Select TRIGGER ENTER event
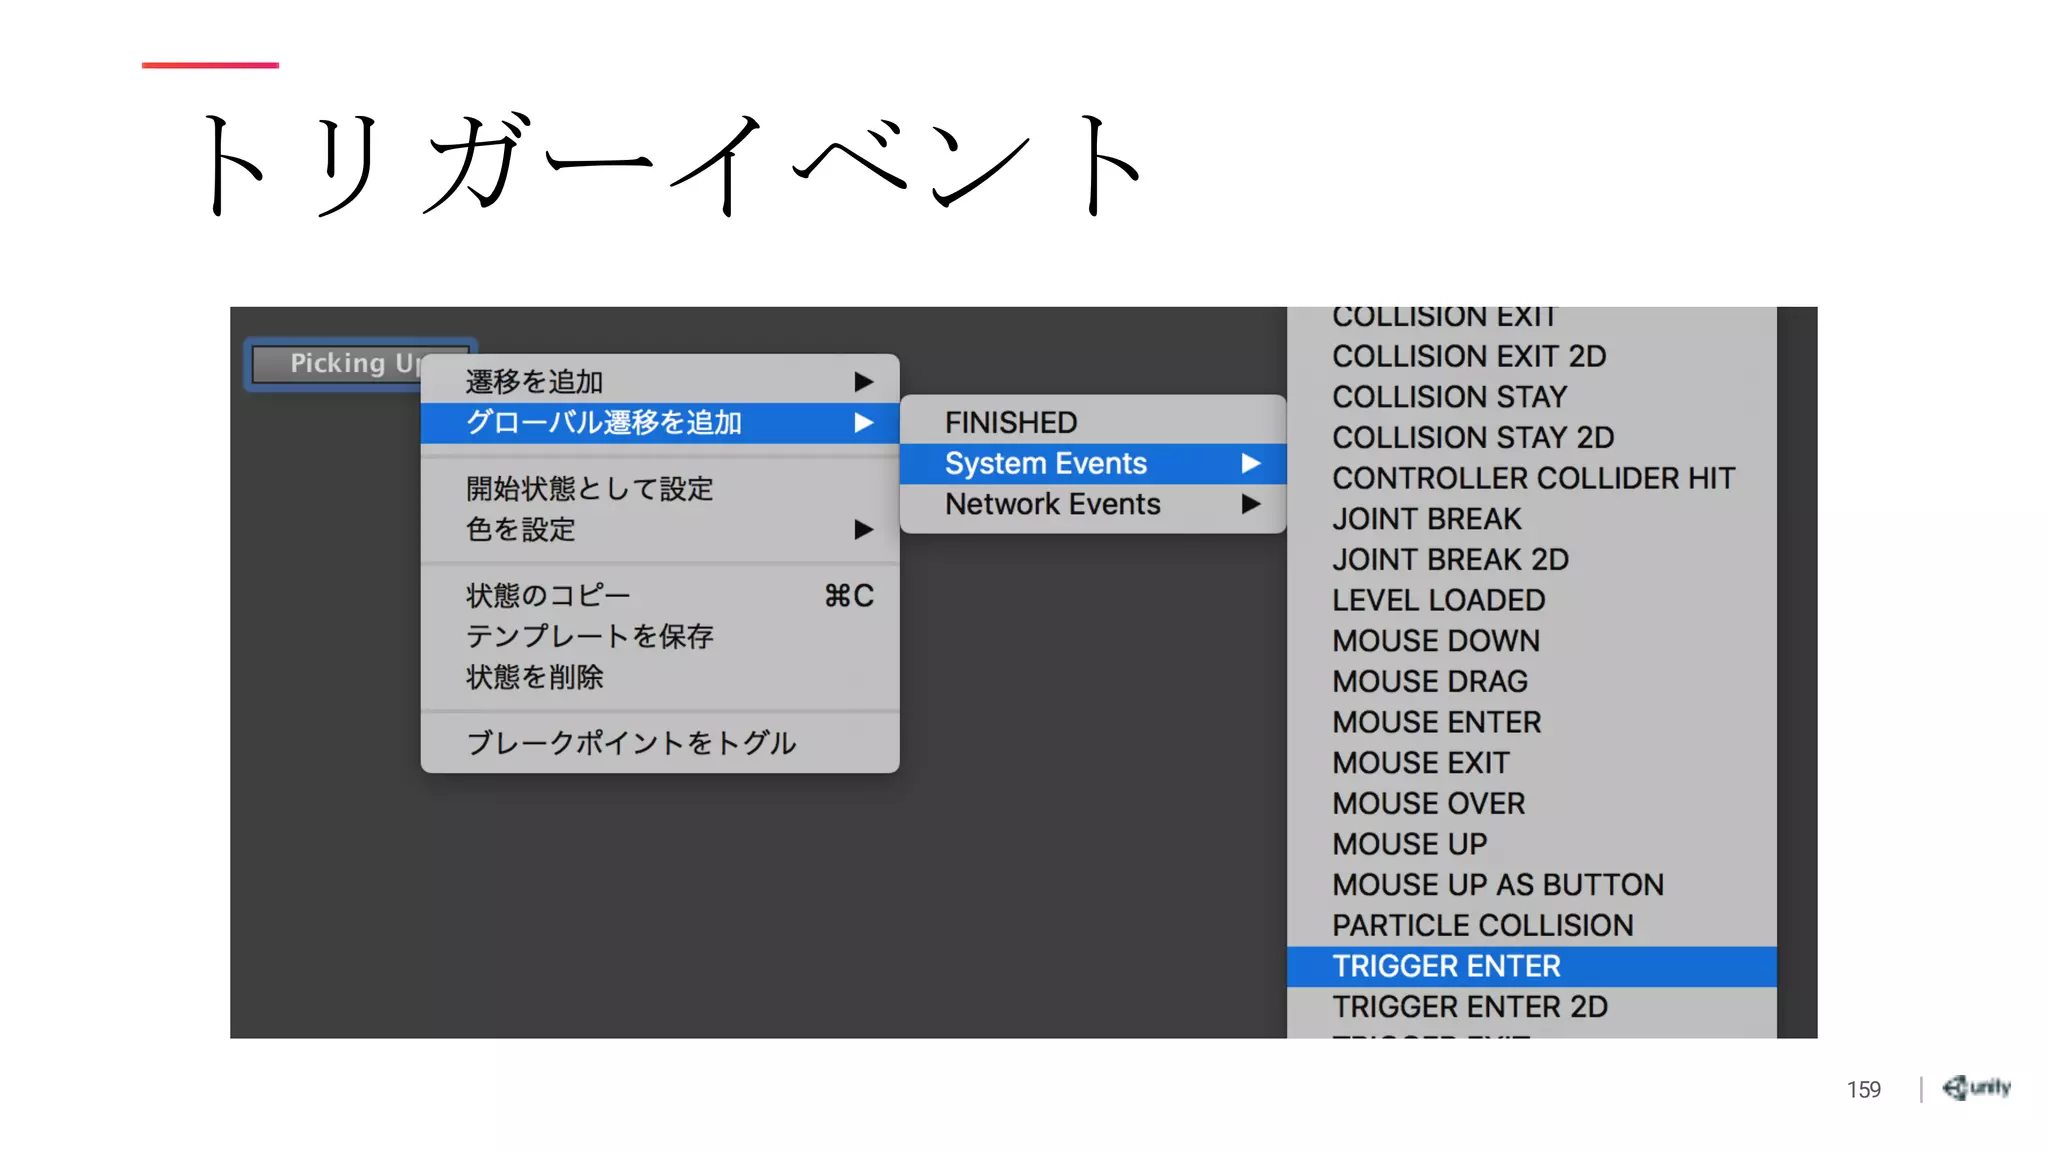Image resolution: width=2048 pixels, height=1152 pixels. coord(1446,967)
